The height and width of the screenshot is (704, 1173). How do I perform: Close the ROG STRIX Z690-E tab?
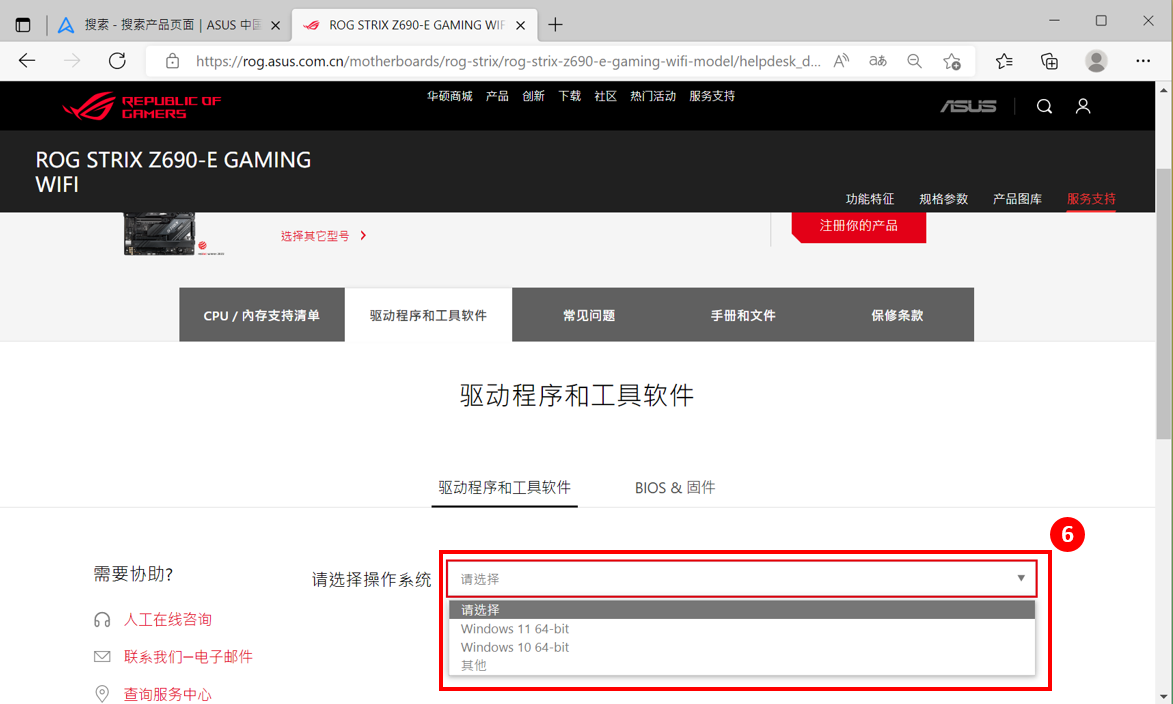(521, 25)
